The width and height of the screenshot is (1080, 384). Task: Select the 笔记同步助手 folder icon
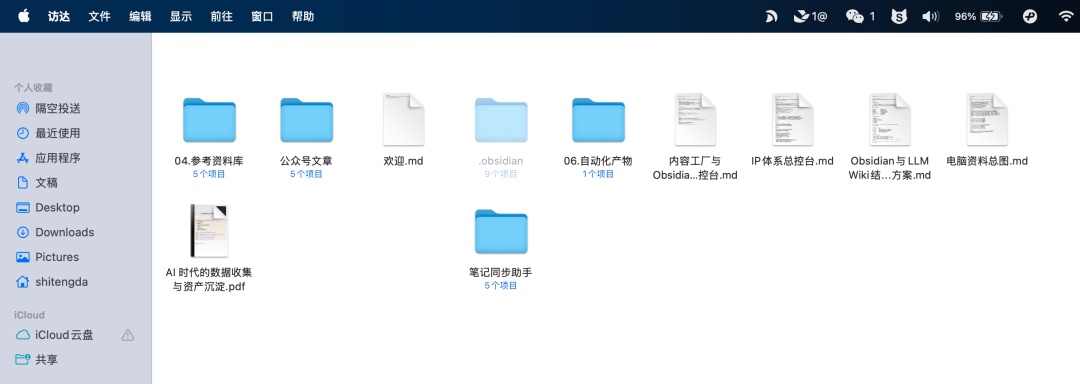(x=501, y=232)
